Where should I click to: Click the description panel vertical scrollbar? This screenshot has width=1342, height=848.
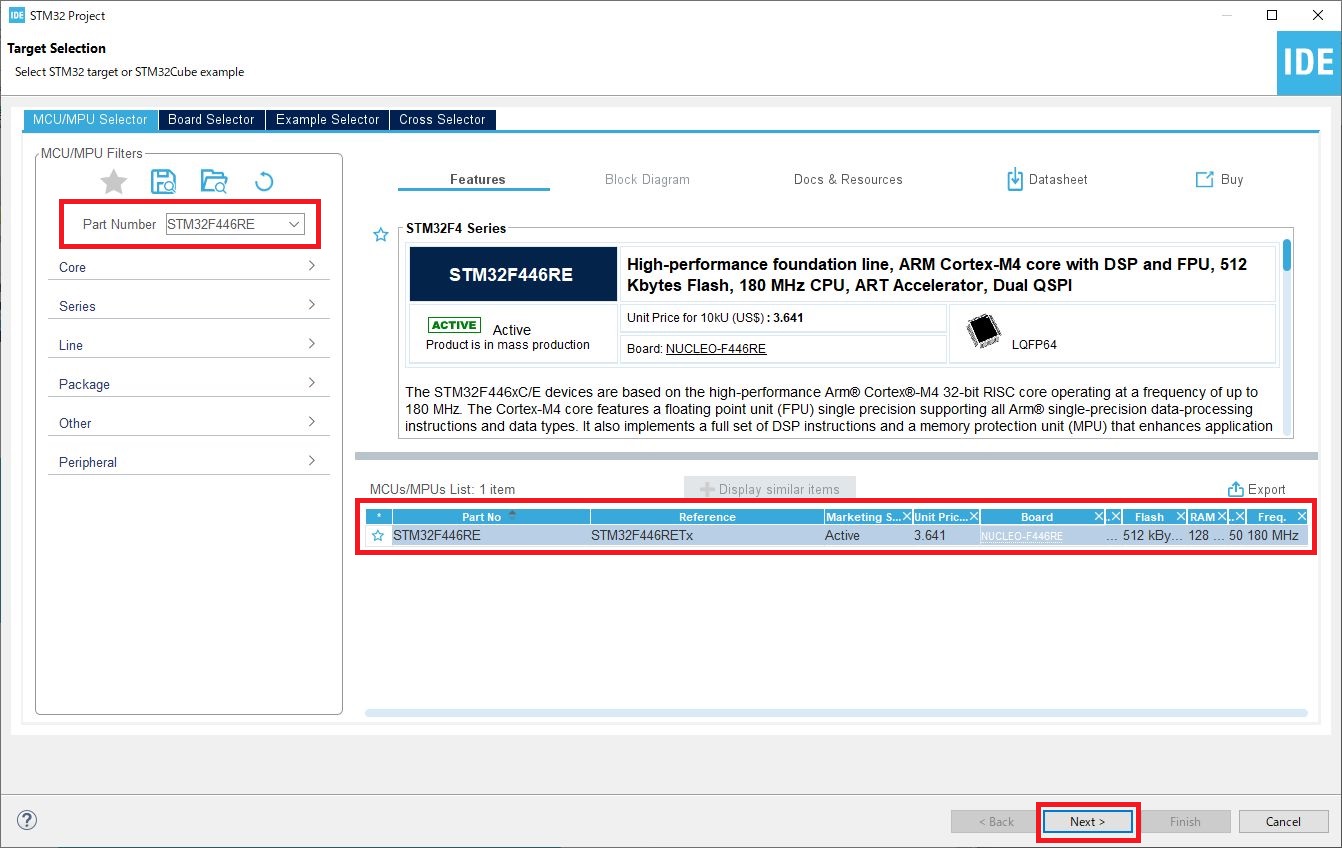click(1286, 255)
